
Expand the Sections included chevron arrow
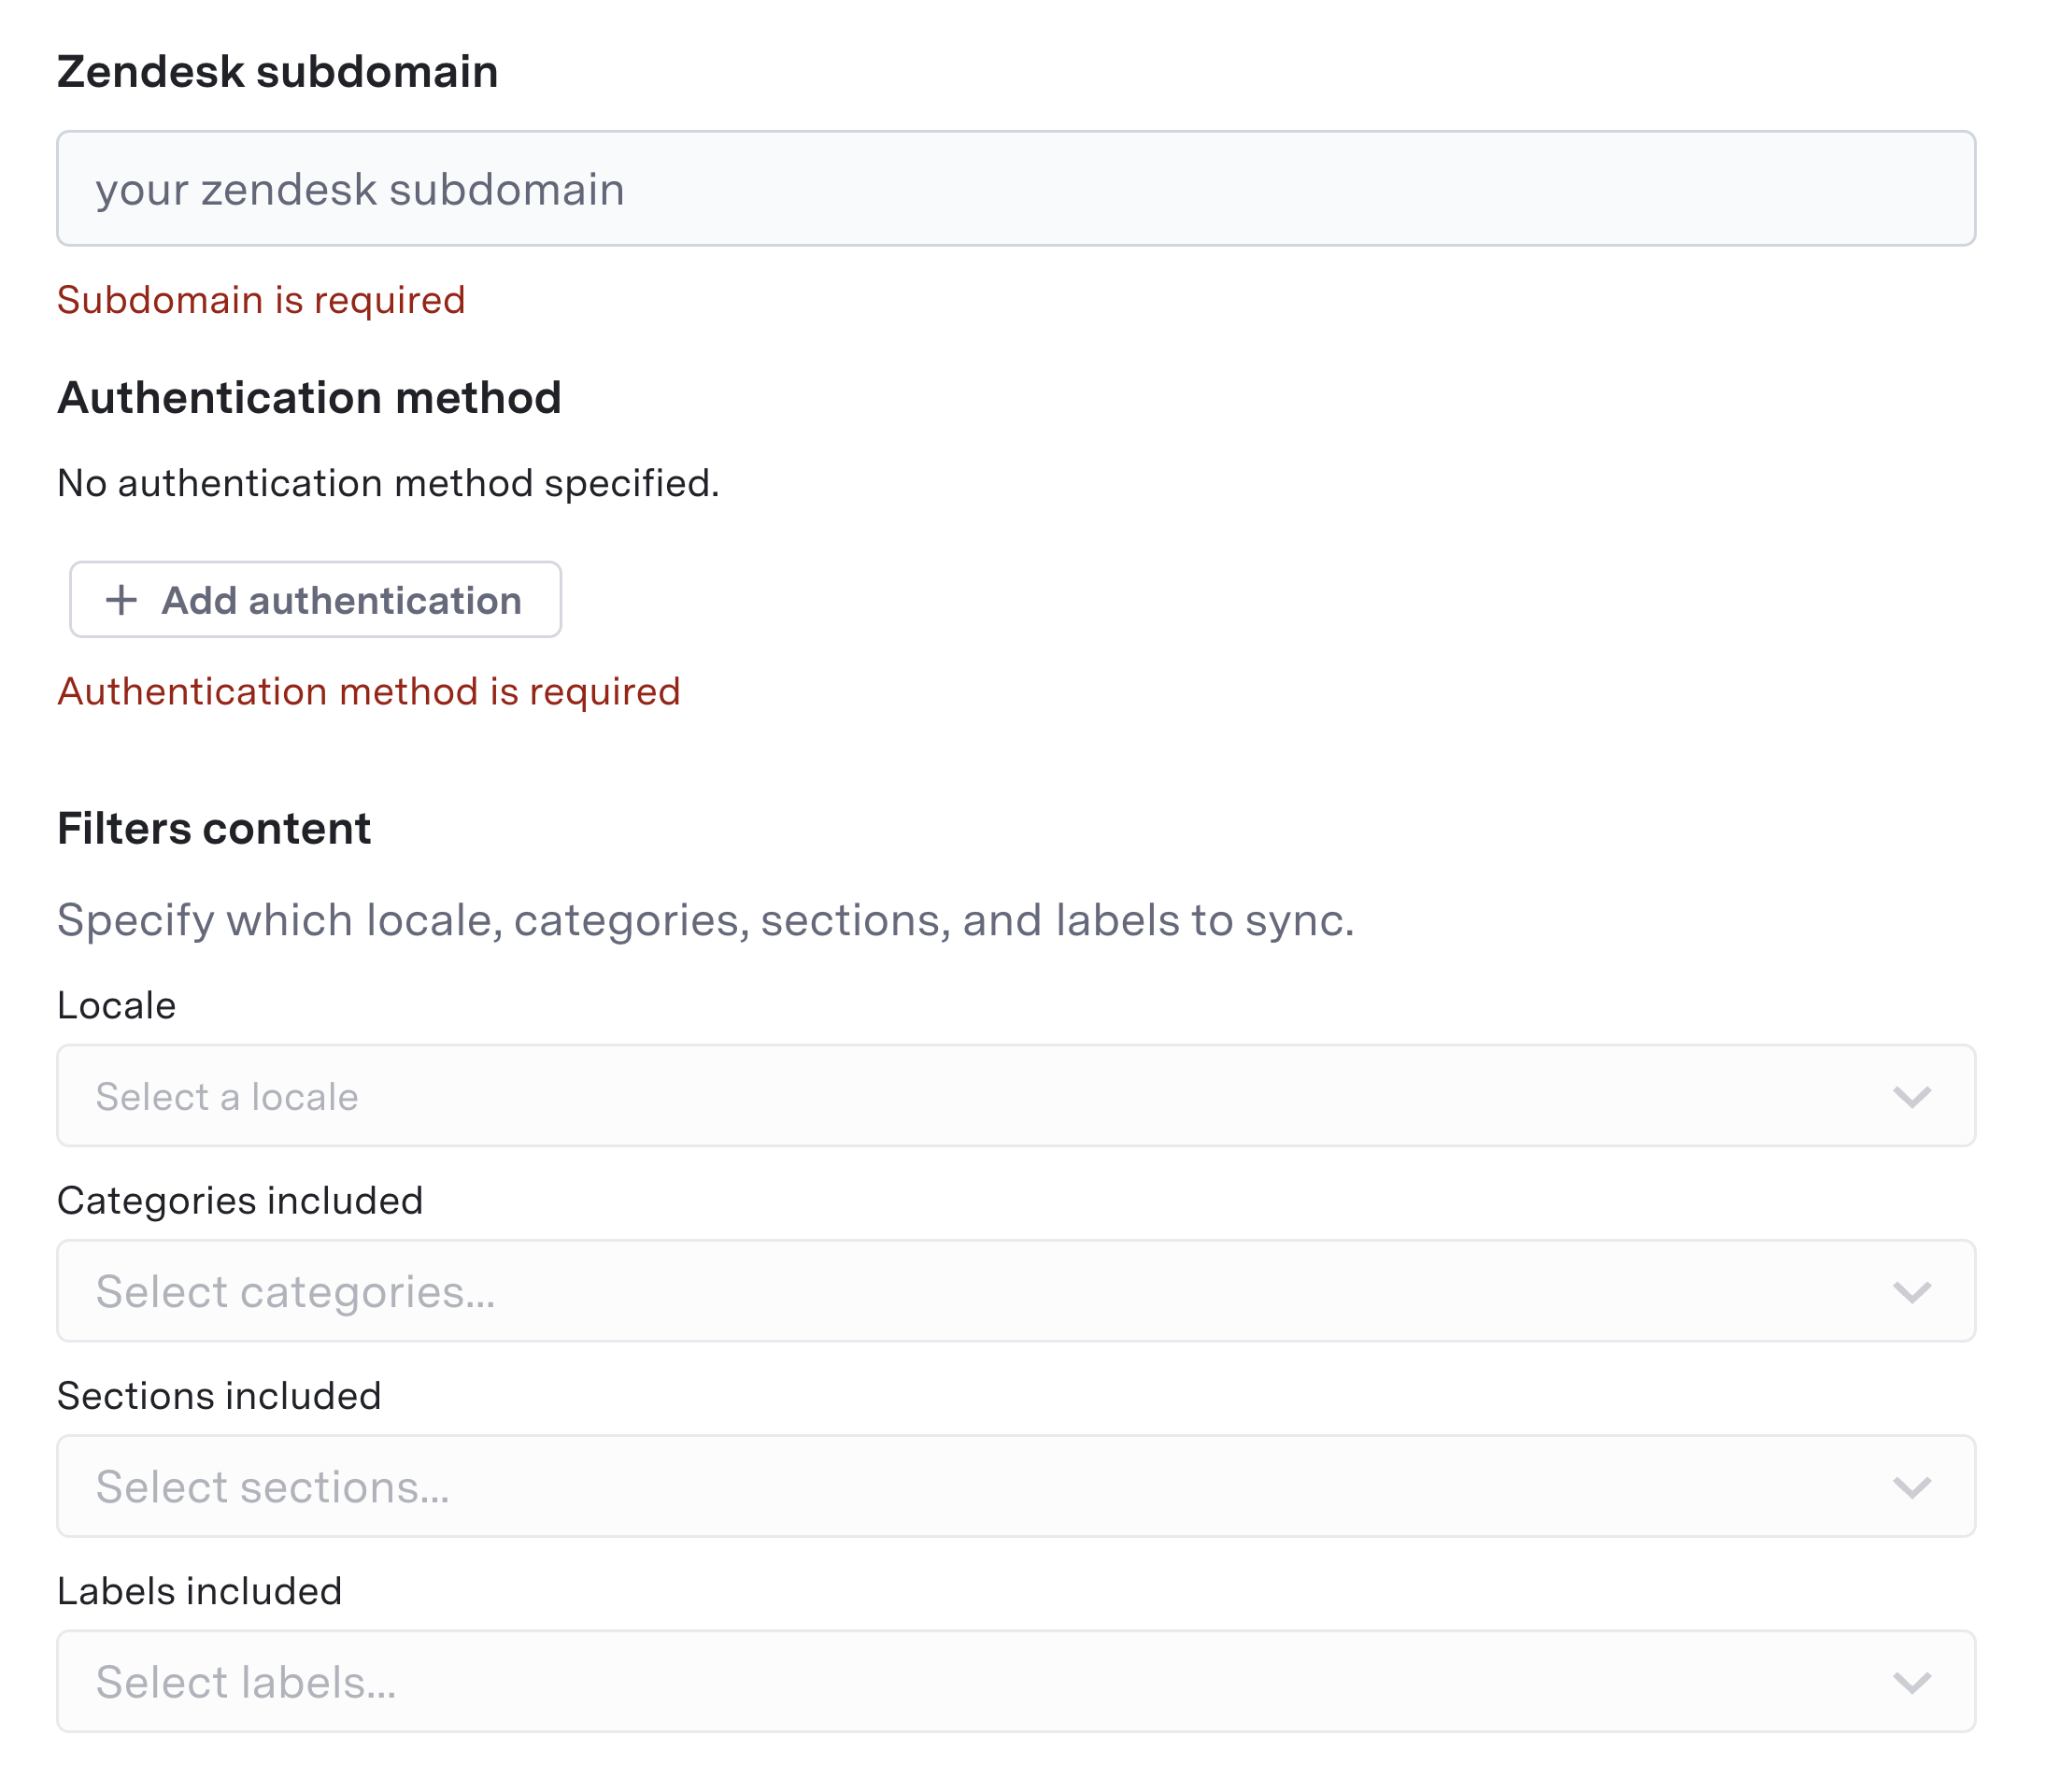[x=1911, y=1487]
